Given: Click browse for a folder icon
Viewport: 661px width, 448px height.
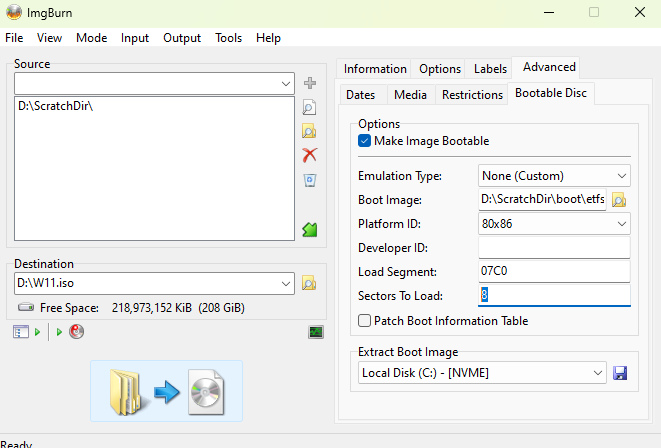Looking at the screenshot, I should [310, 131].
